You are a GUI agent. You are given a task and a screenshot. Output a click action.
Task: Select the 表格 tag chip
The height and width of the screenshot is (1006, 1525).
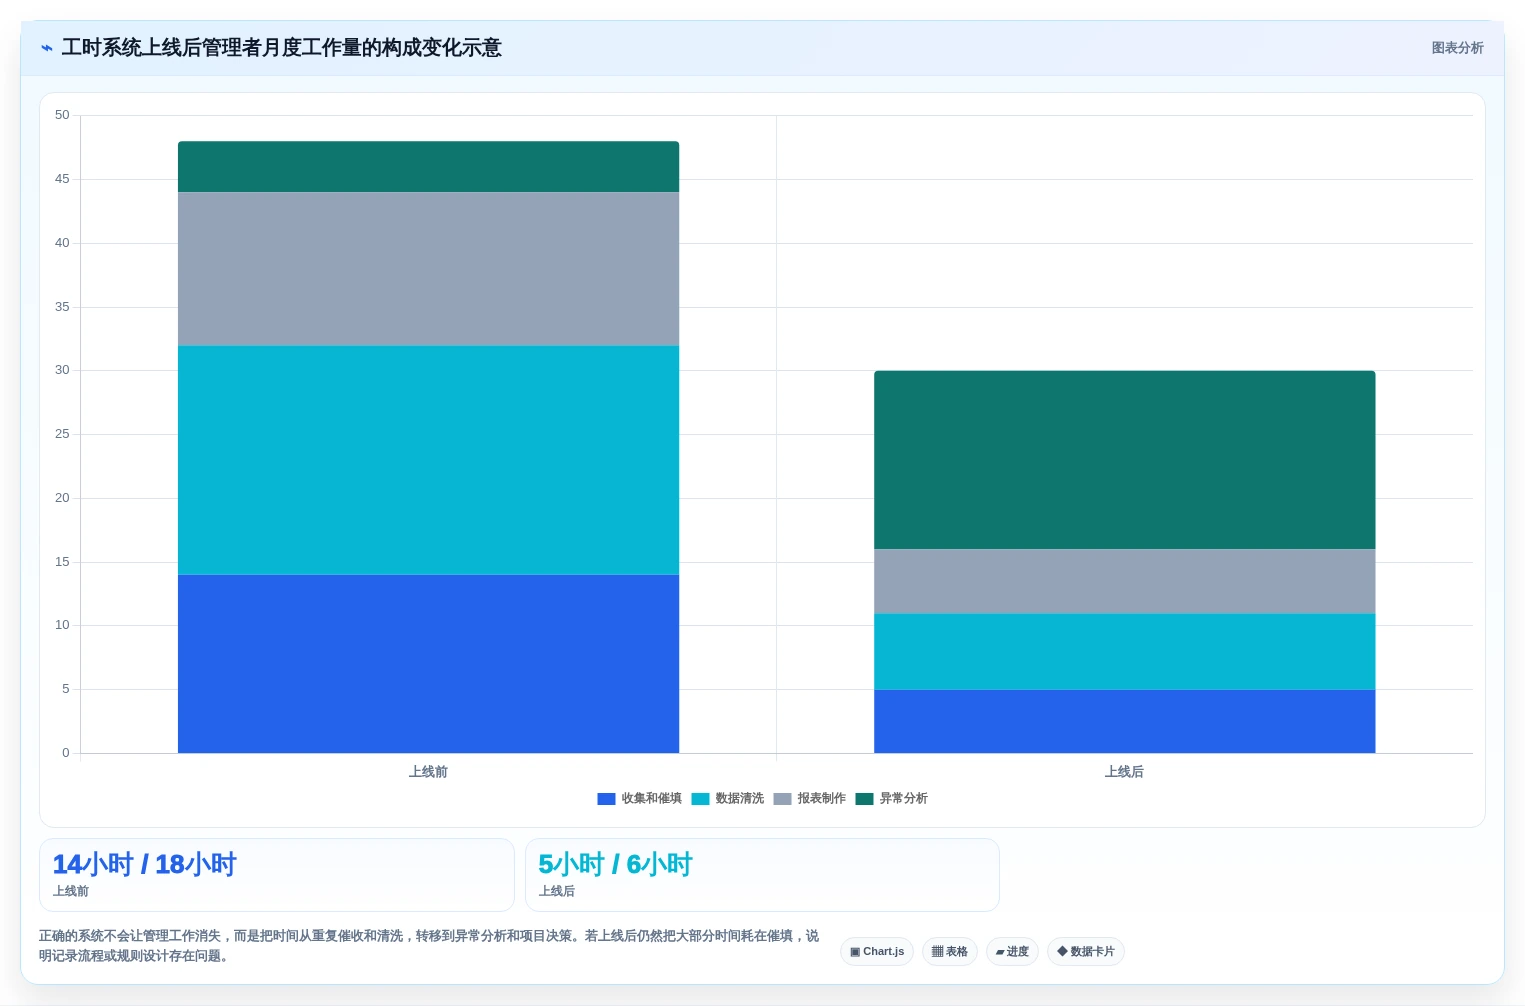(950, 952)
